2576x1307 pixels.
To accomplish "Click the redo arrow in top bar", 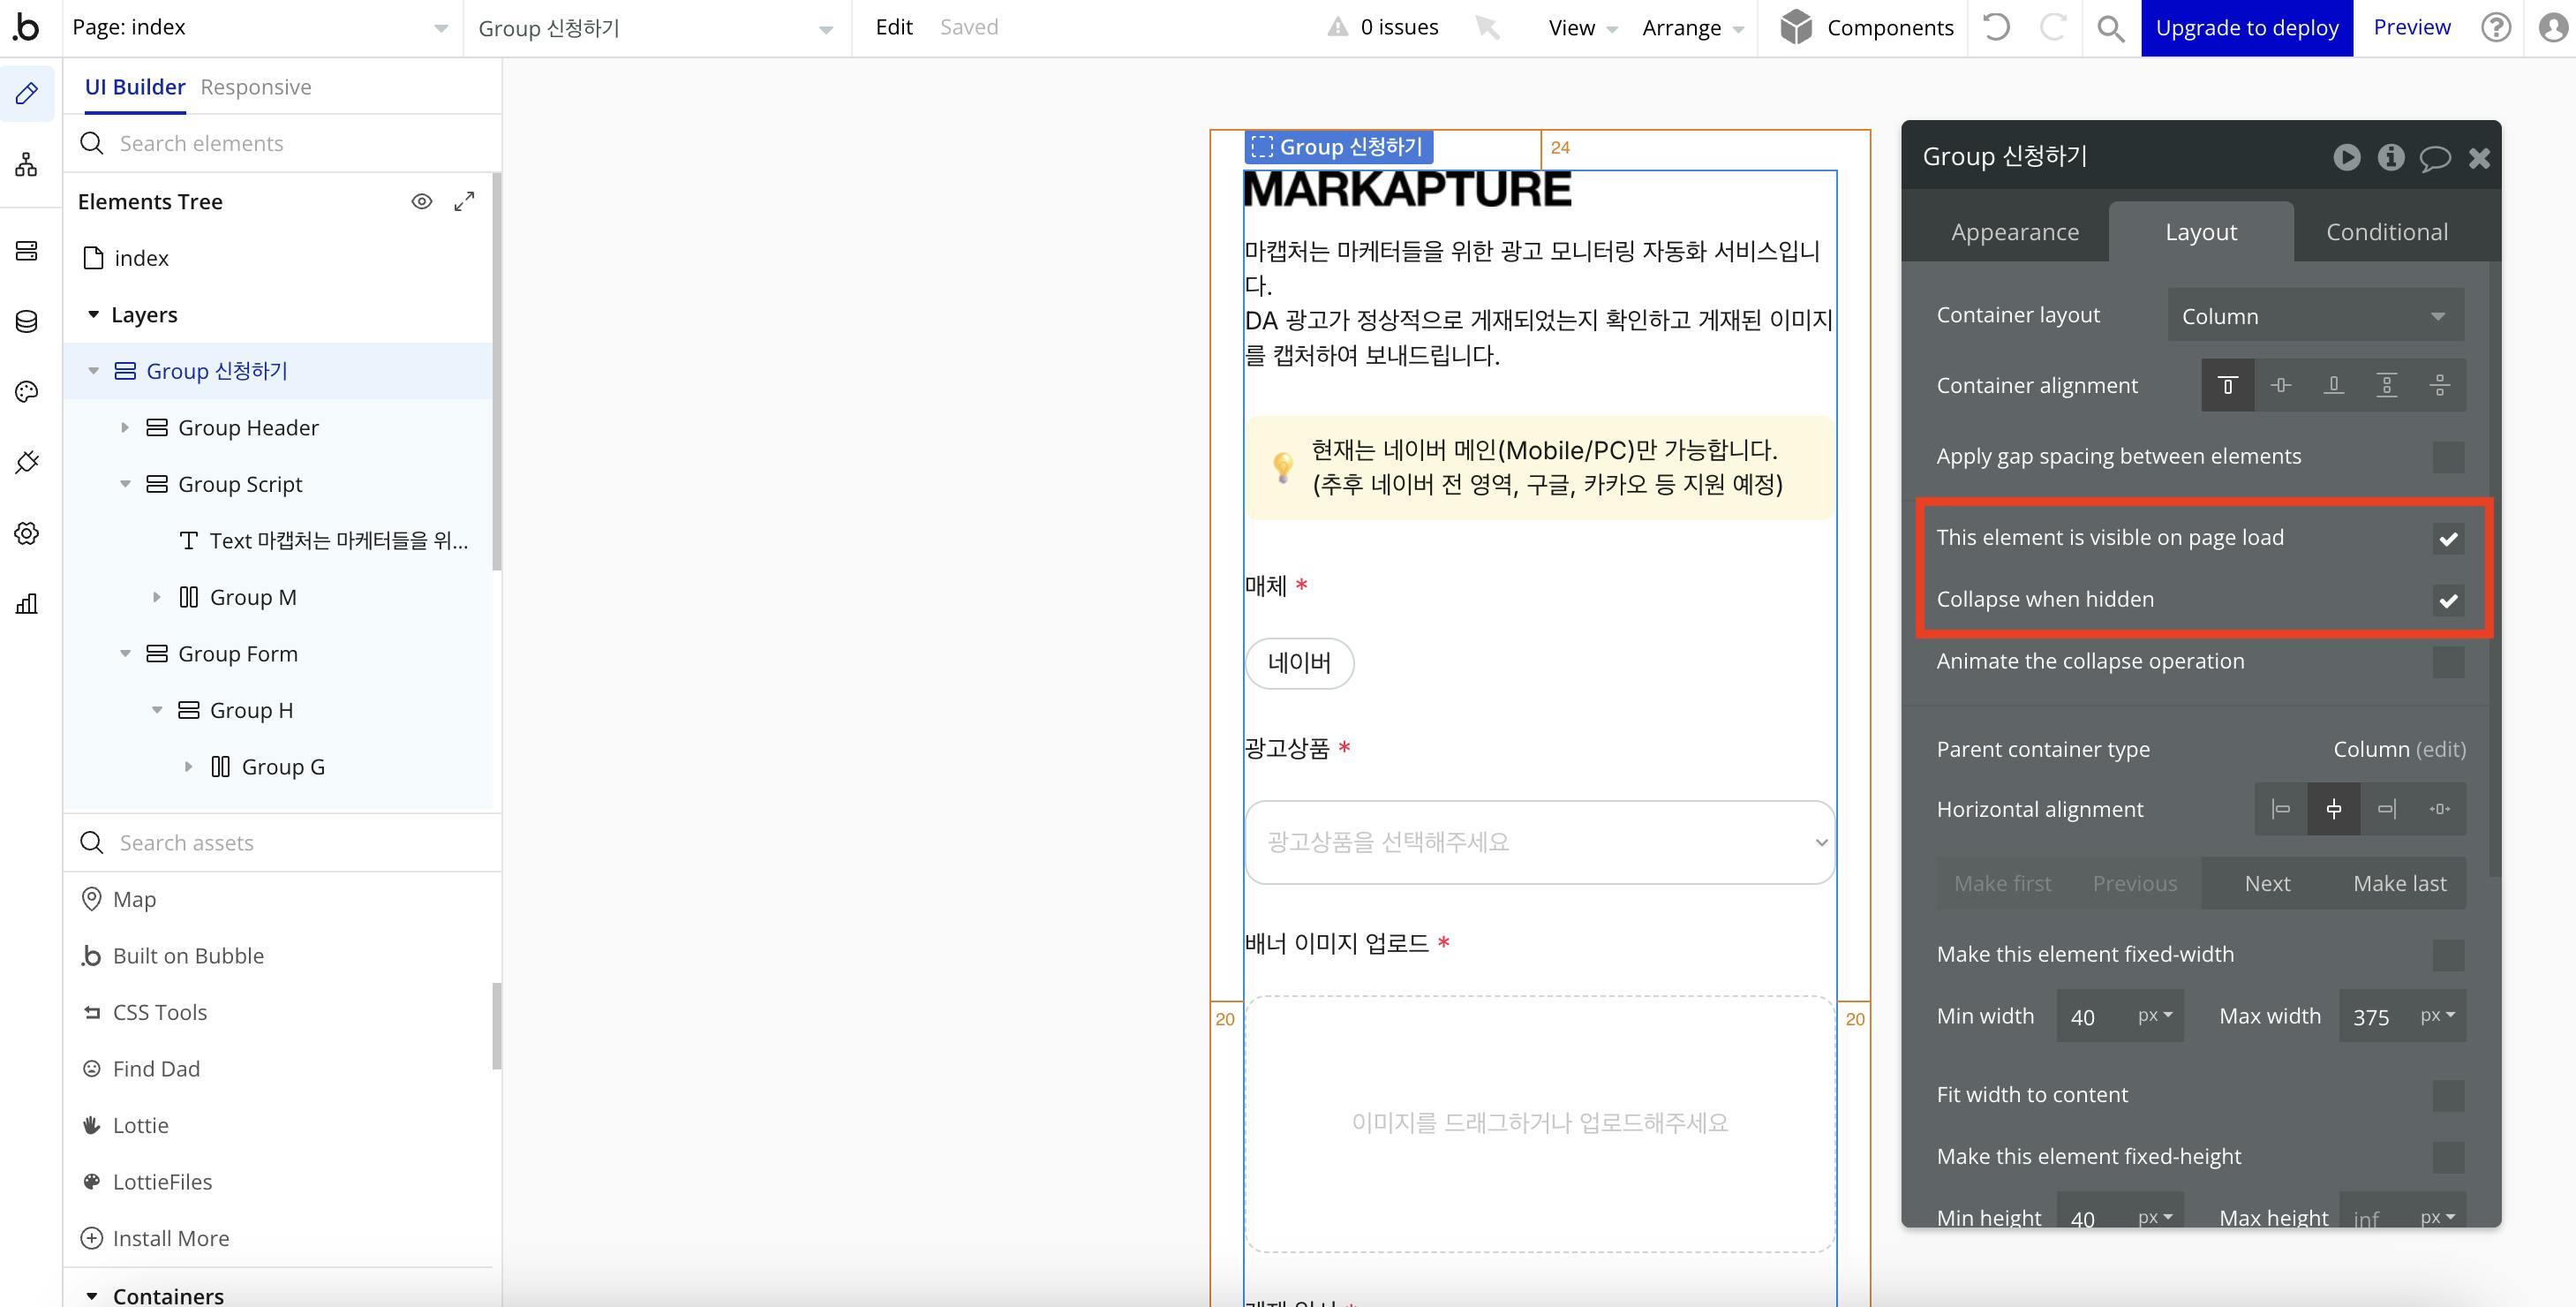I will coord(2053,27).
